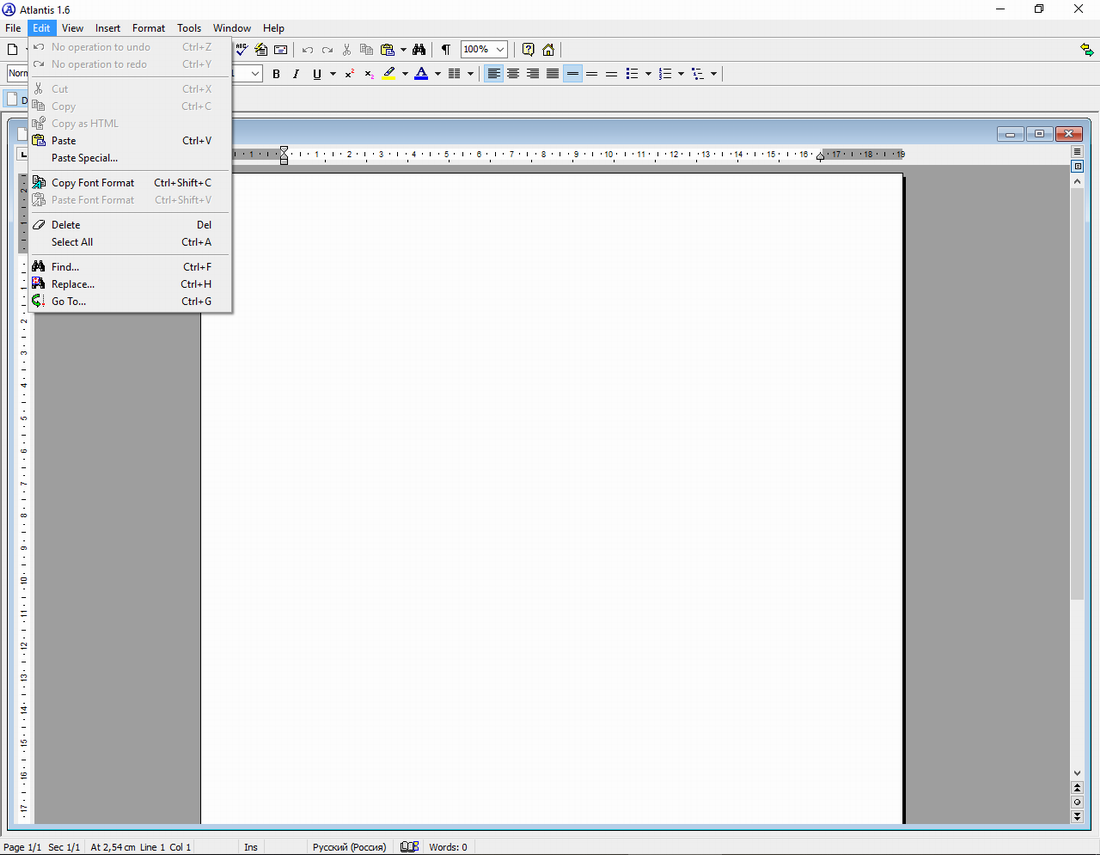This screenshot has height=855, width=1100.
Task: Click inside the blank document page
Action: [551, 498]
